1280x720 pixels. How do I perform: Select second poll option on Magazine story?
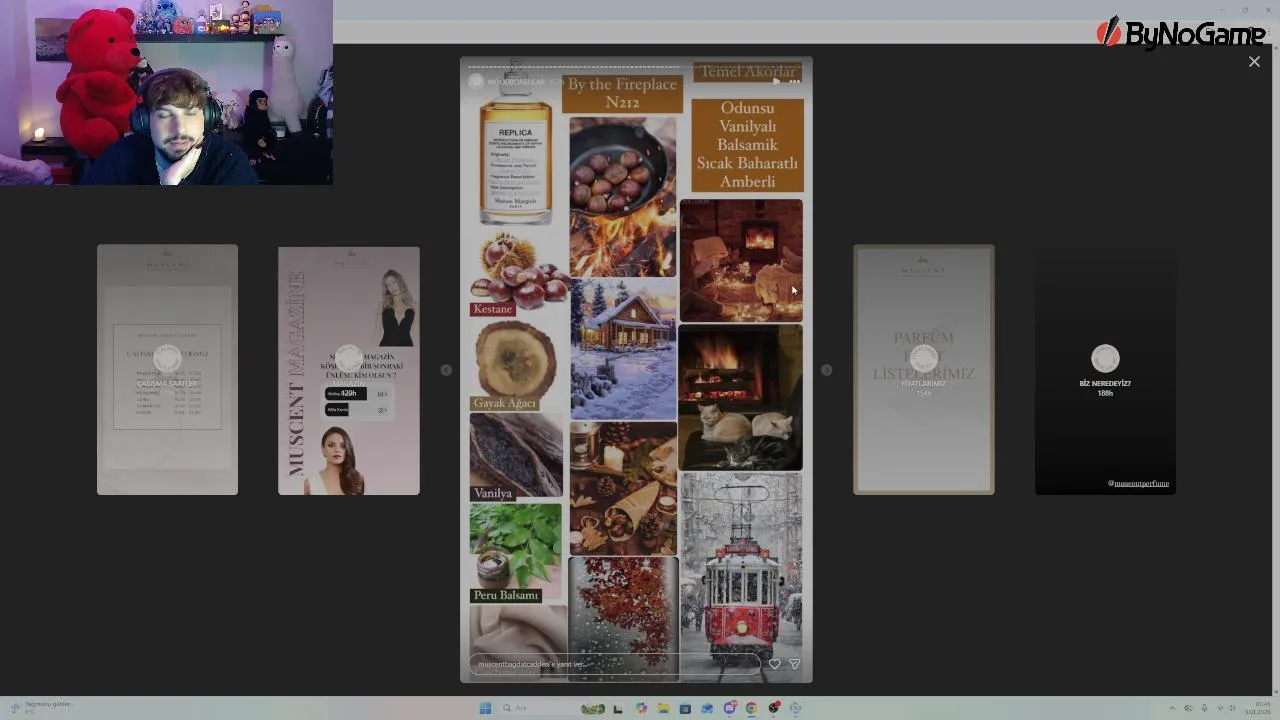click(x=356, y=410)
